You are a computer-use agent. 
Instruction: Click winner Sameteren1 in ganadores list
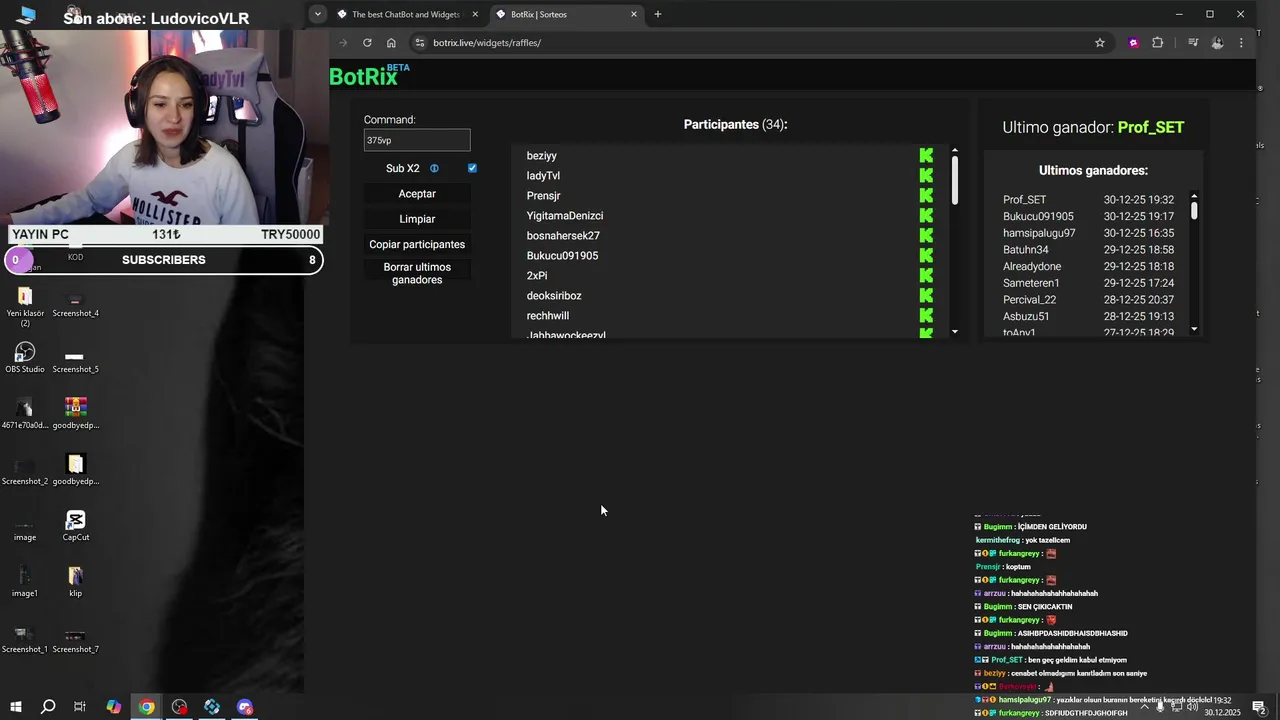pyautogui.click(x=1031, y=283)
